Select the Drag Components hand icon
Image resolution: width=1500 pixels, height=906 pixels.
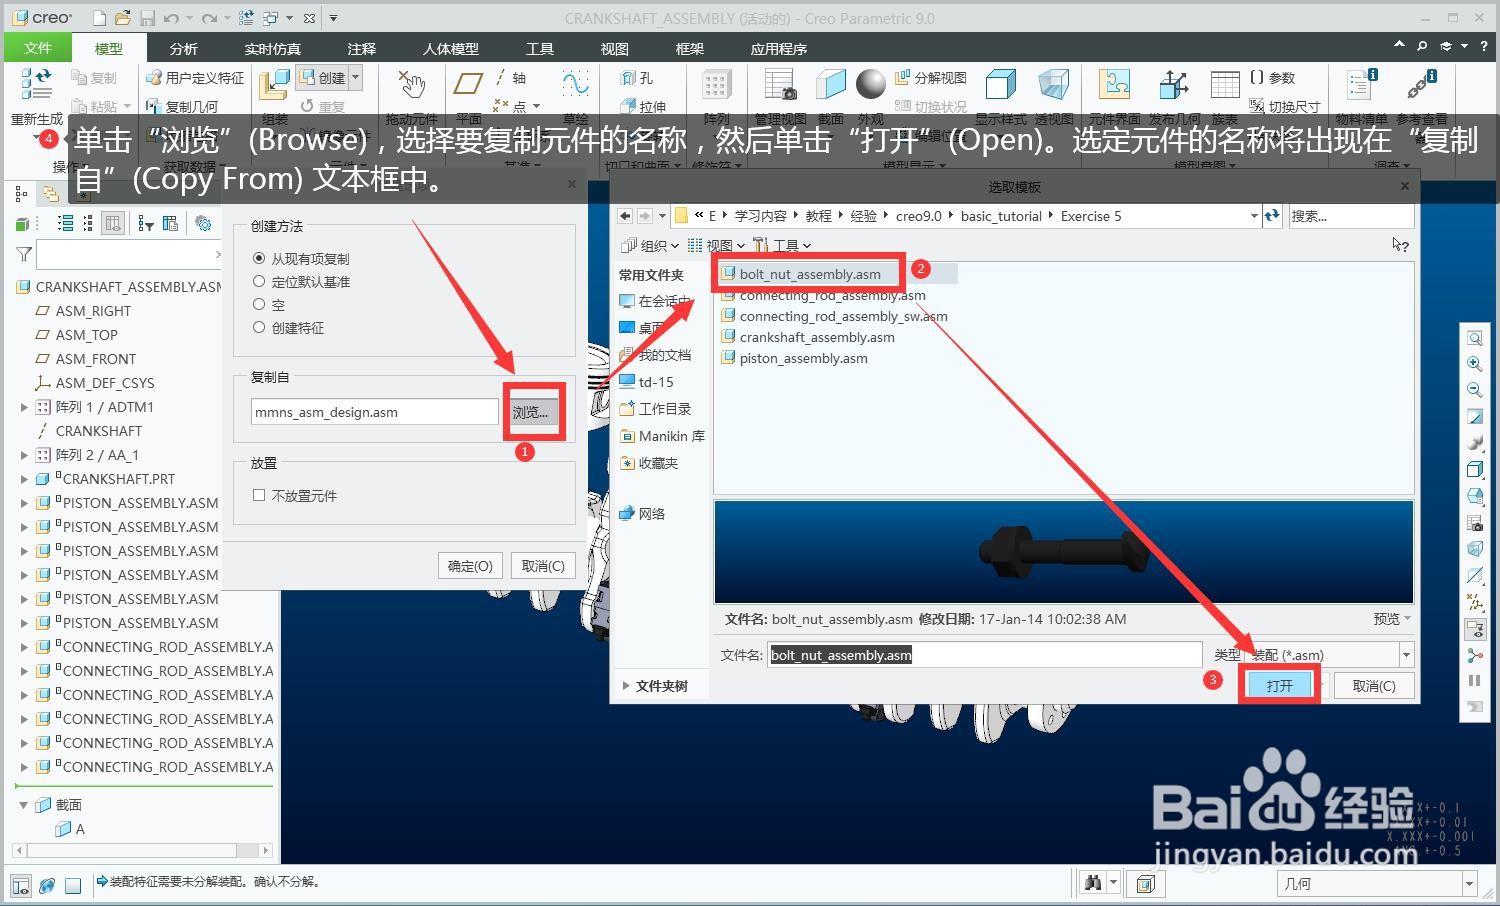(411, 85)
